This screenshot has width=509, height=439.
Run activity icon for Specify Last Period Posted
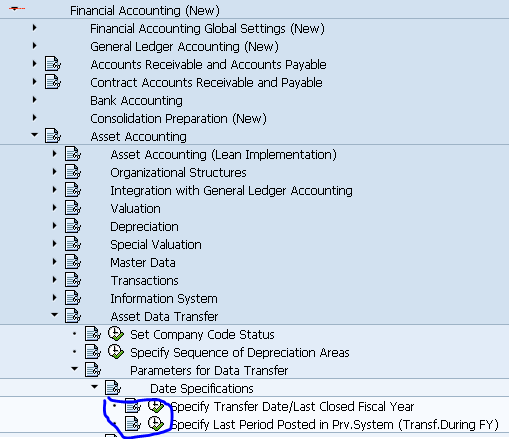156,424
